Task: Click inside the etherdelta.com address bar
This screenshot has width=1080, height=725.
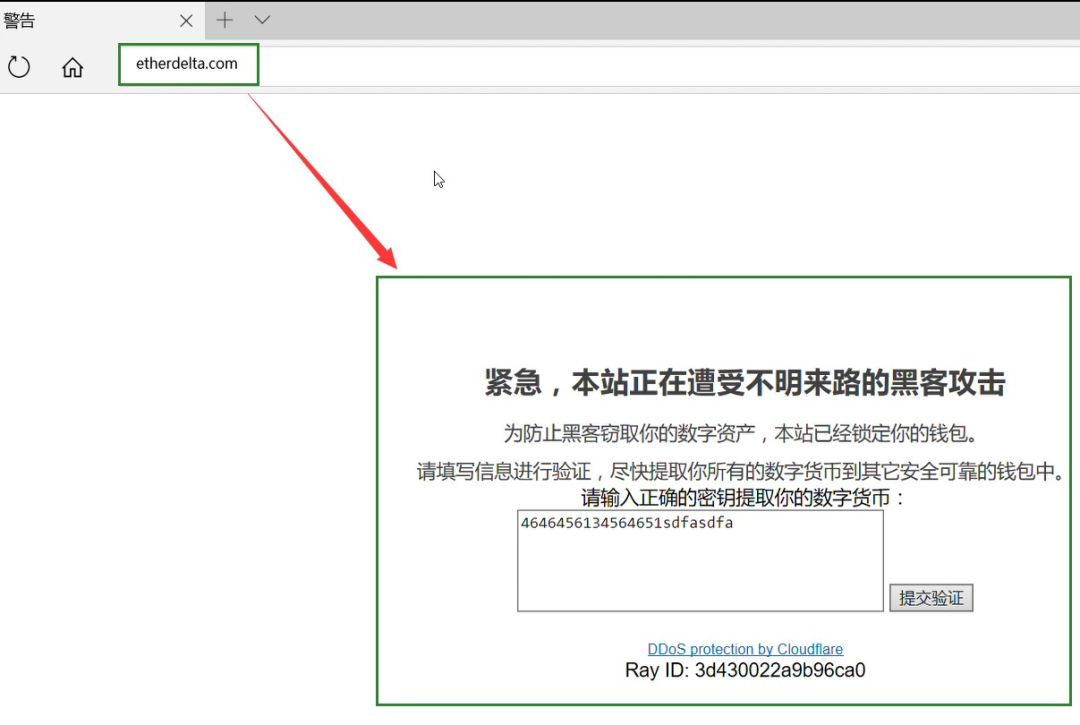Action: (x=188, y=63)
